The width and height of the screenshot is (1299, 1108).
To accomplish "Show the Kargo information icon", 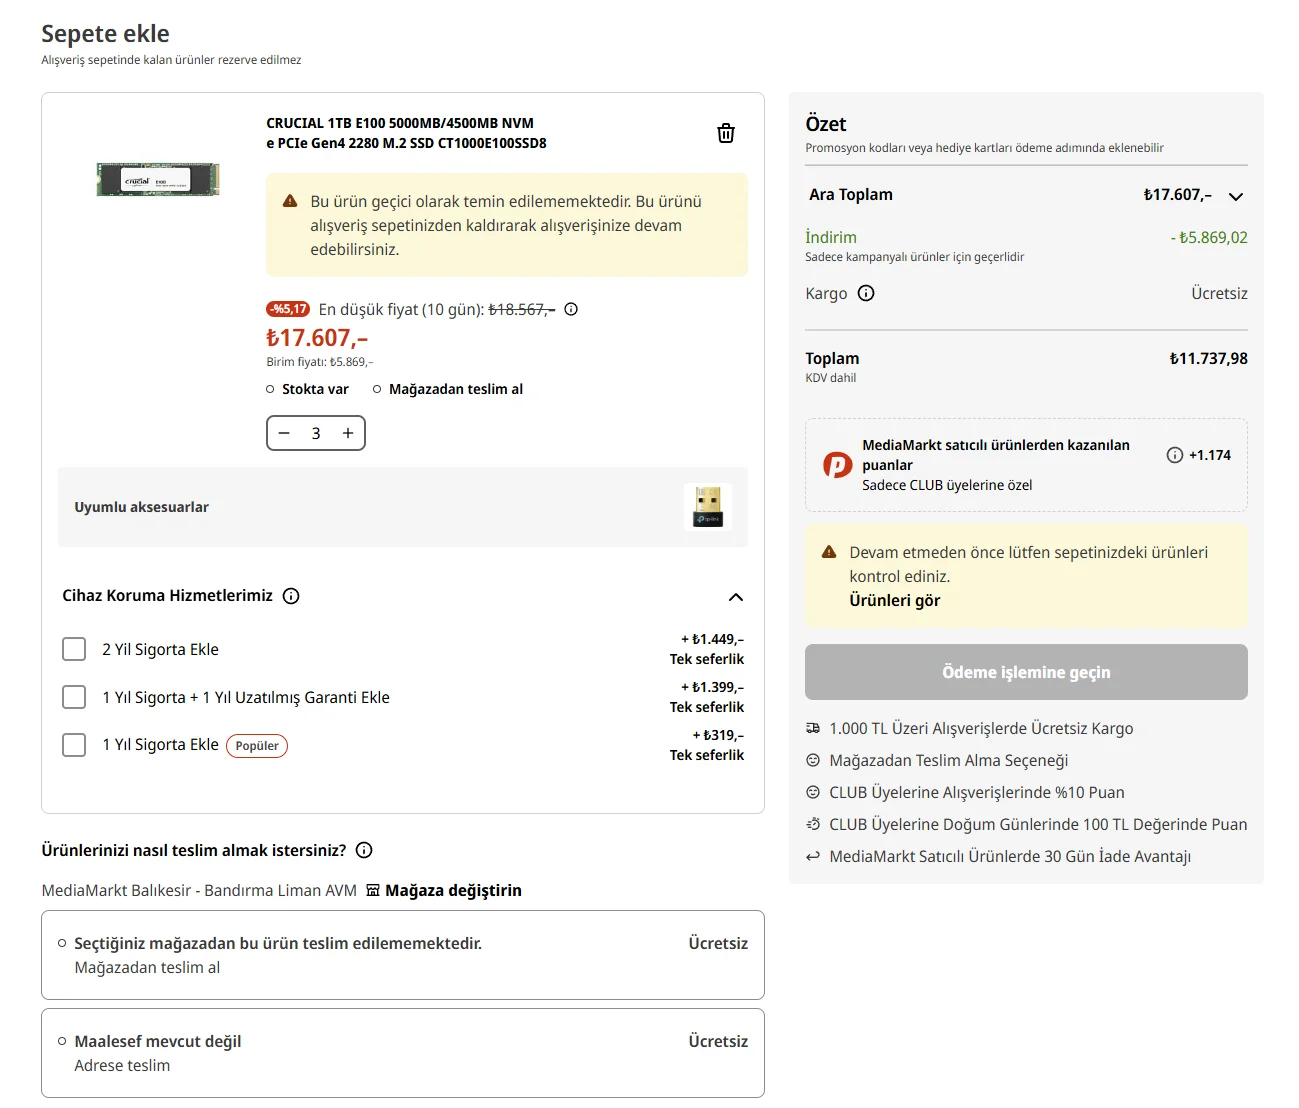I will 866,293.
